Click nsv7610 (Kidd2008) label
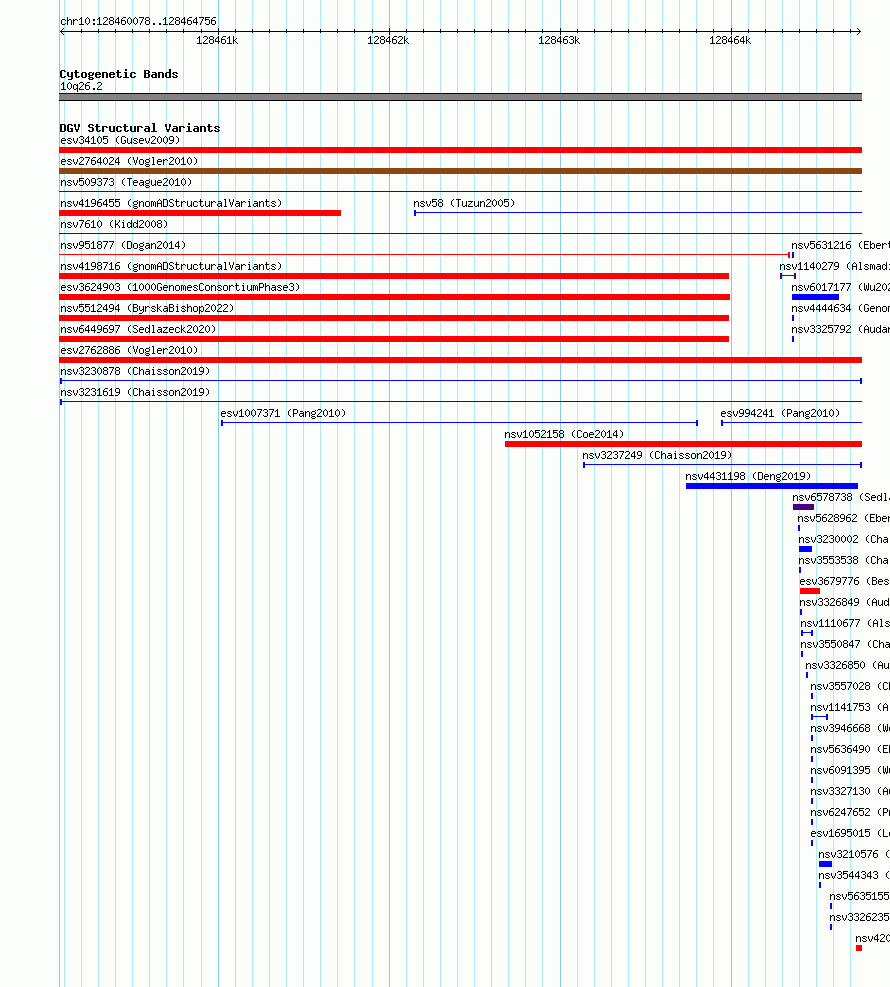890x987 pixels. 114,224
